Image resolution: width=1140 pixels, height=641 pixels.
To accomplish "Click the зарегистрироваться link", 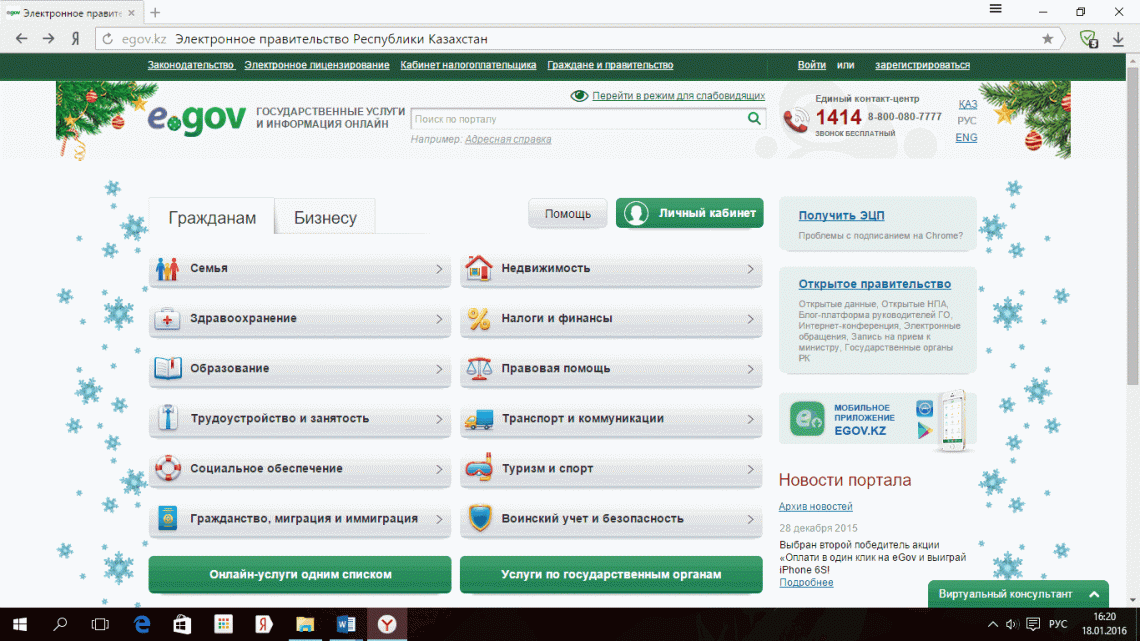I will pyautogui.click(x=922, y=64).
